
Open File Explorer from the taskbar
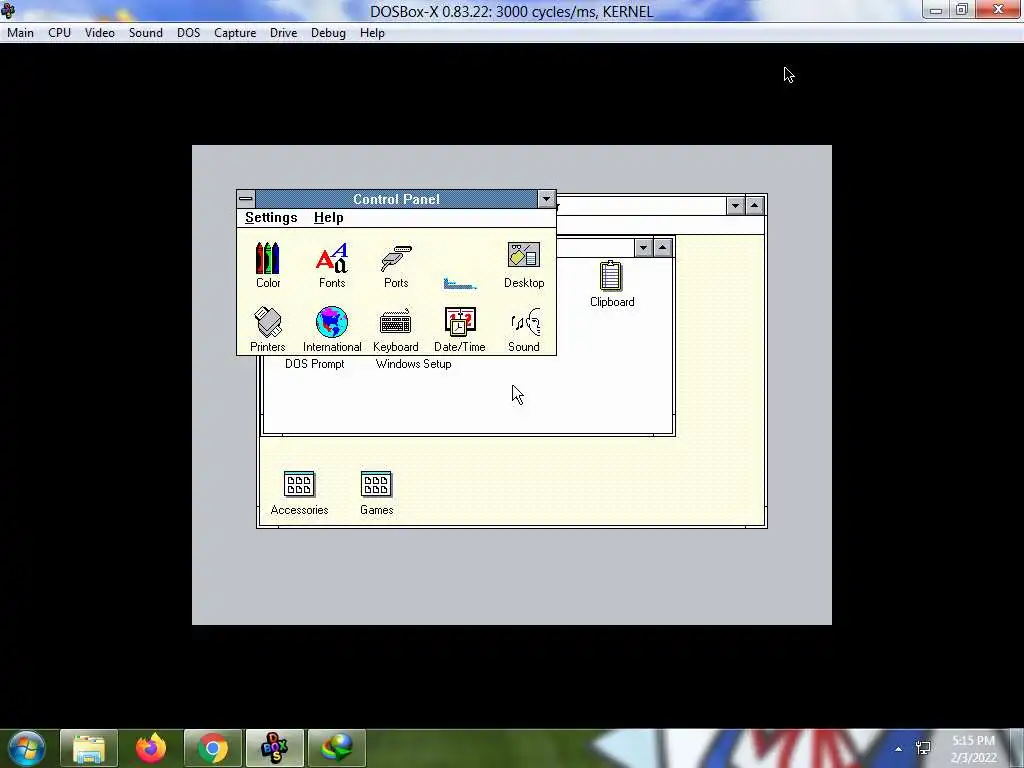pyautogui.click(x=89, y=748)
